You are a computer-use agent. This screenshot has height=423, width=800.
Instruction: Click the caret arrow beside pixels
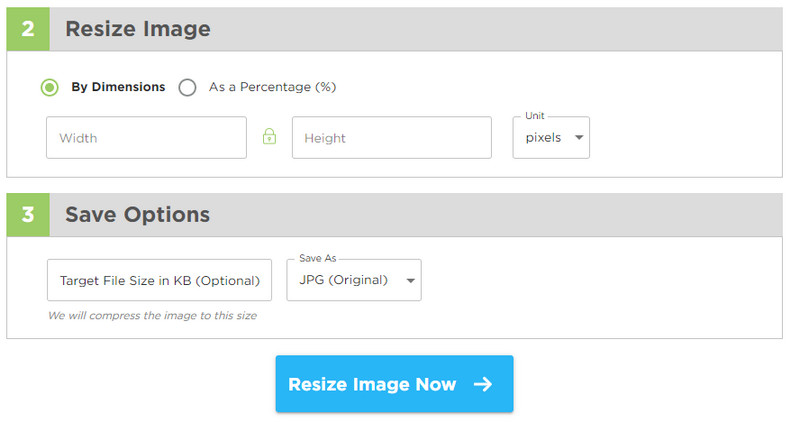coord(579,137)
